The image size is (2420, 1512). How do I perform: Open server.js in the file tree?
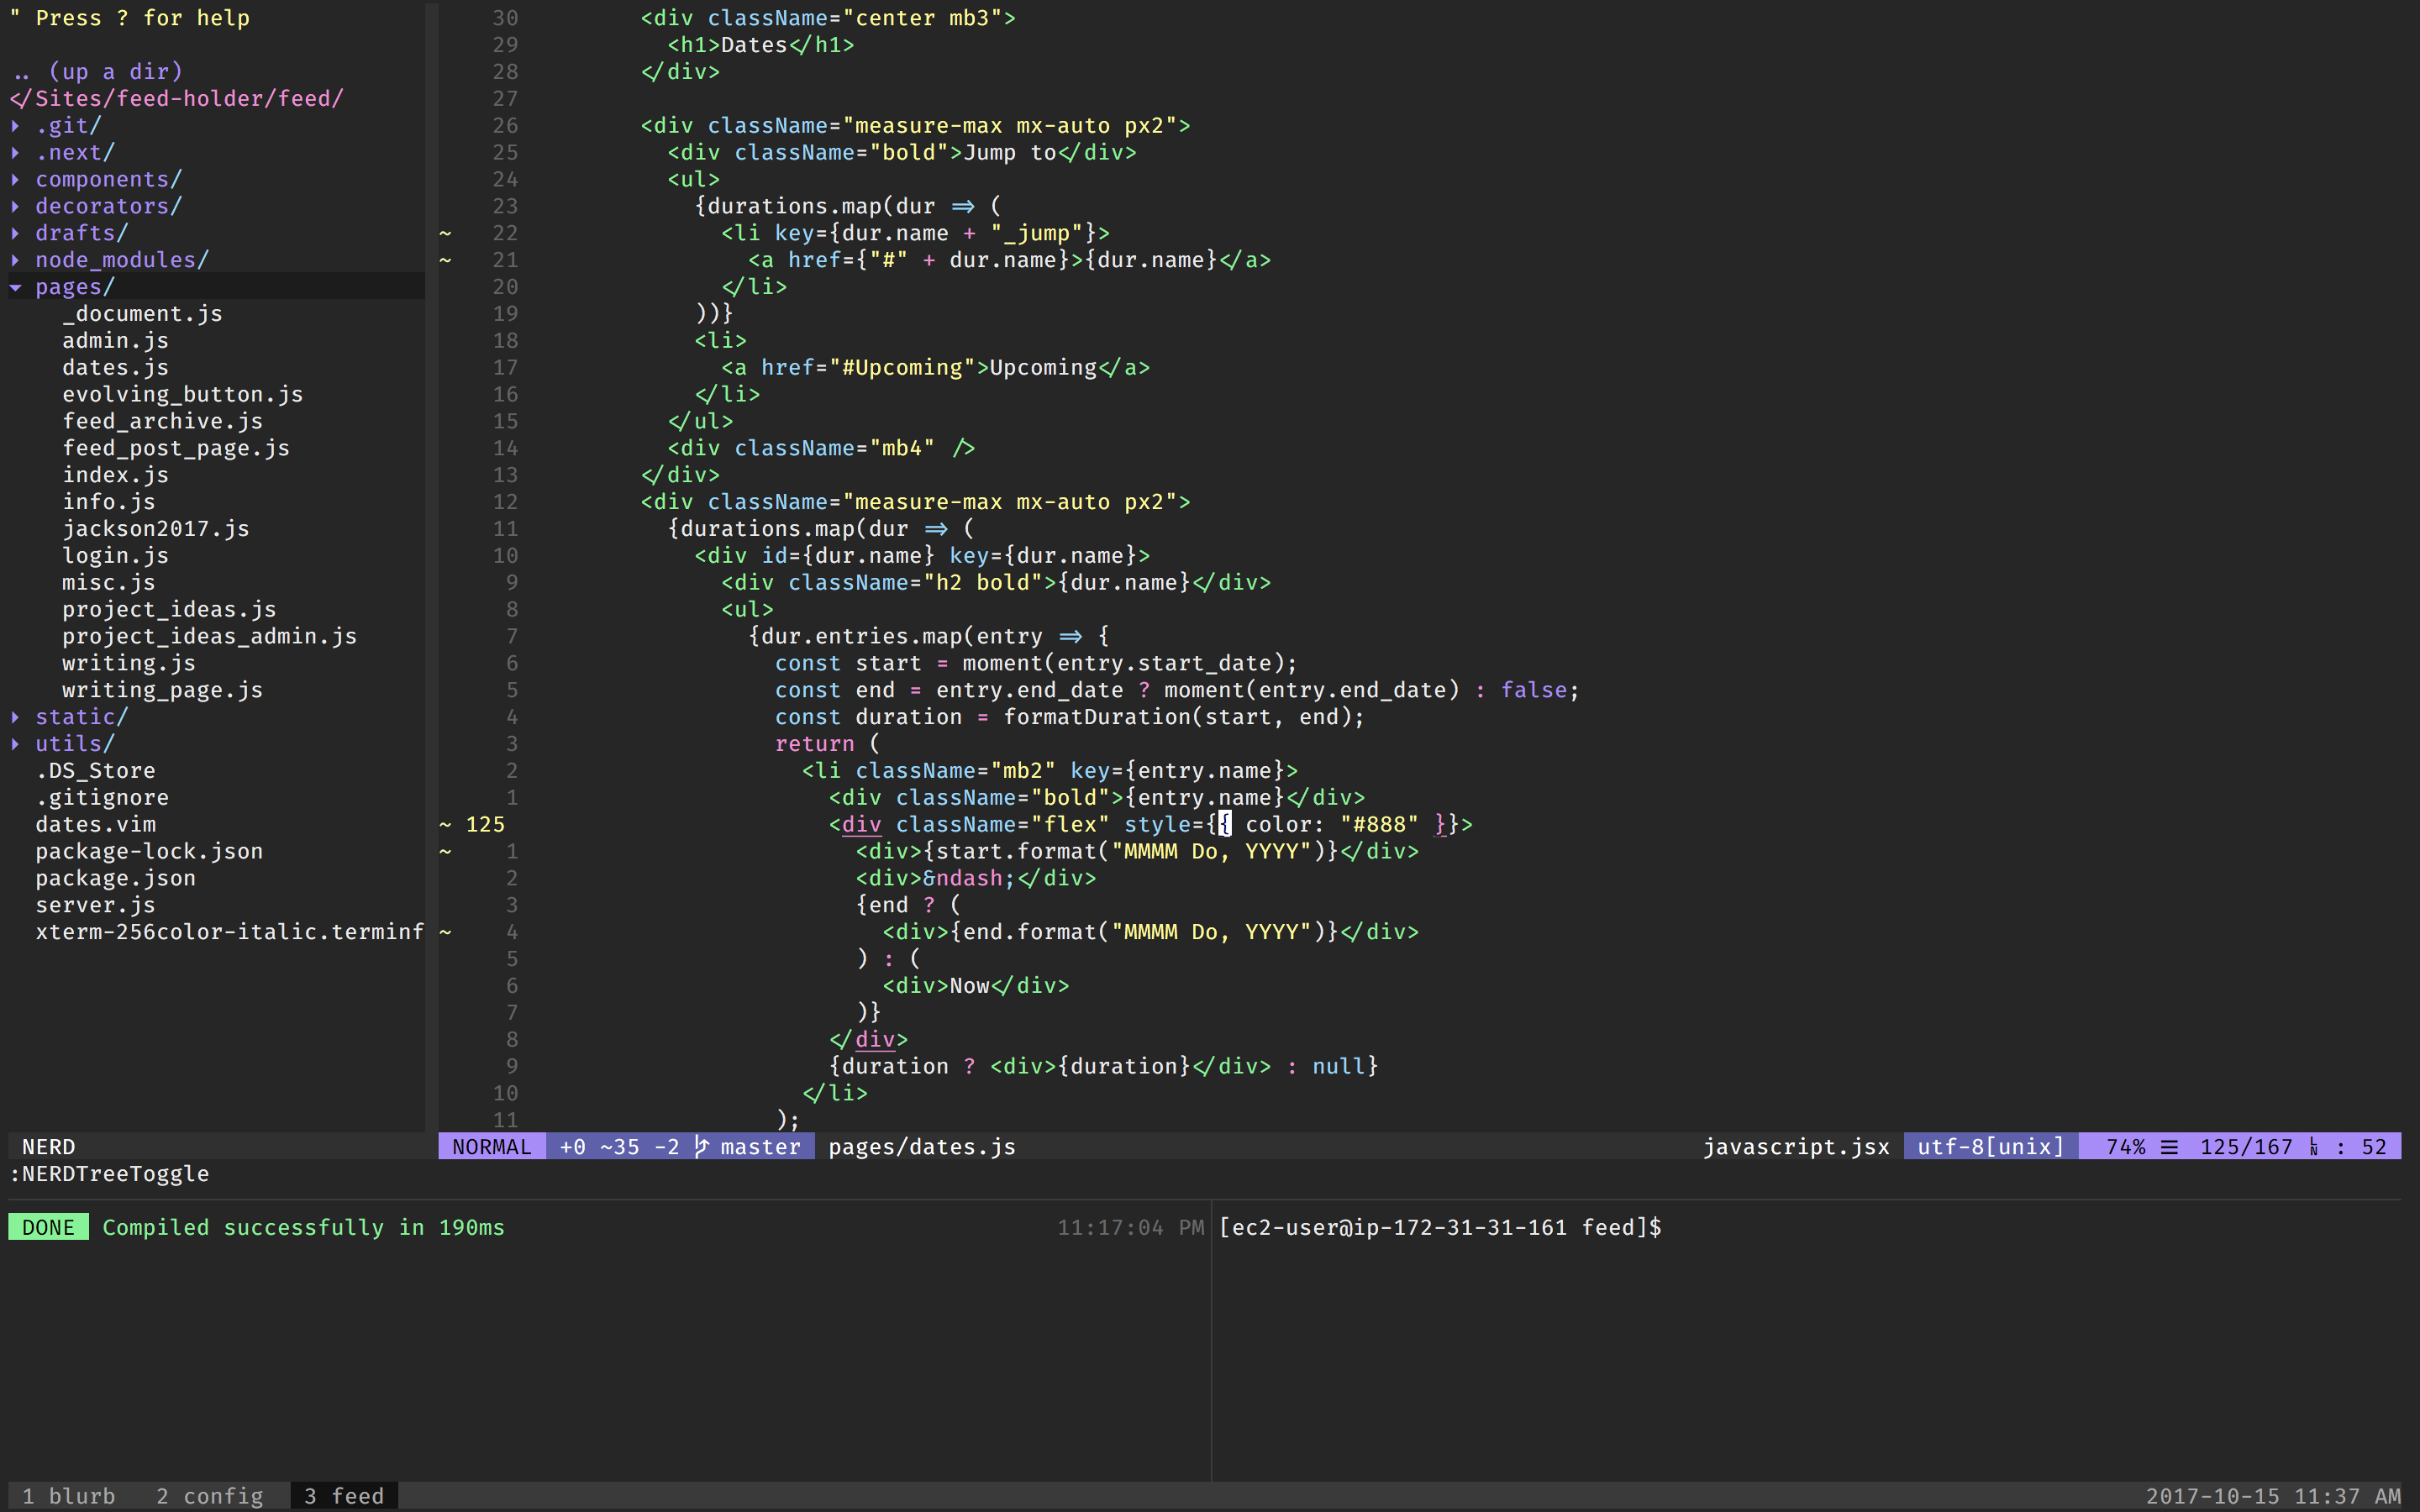[x=96, y=906]
